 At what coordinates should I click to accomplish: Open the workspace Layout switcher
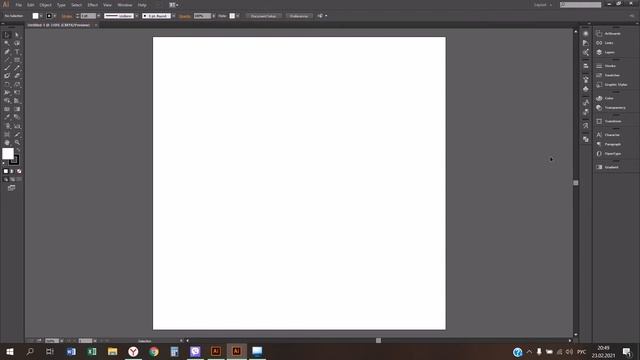(x=542, y=5)
